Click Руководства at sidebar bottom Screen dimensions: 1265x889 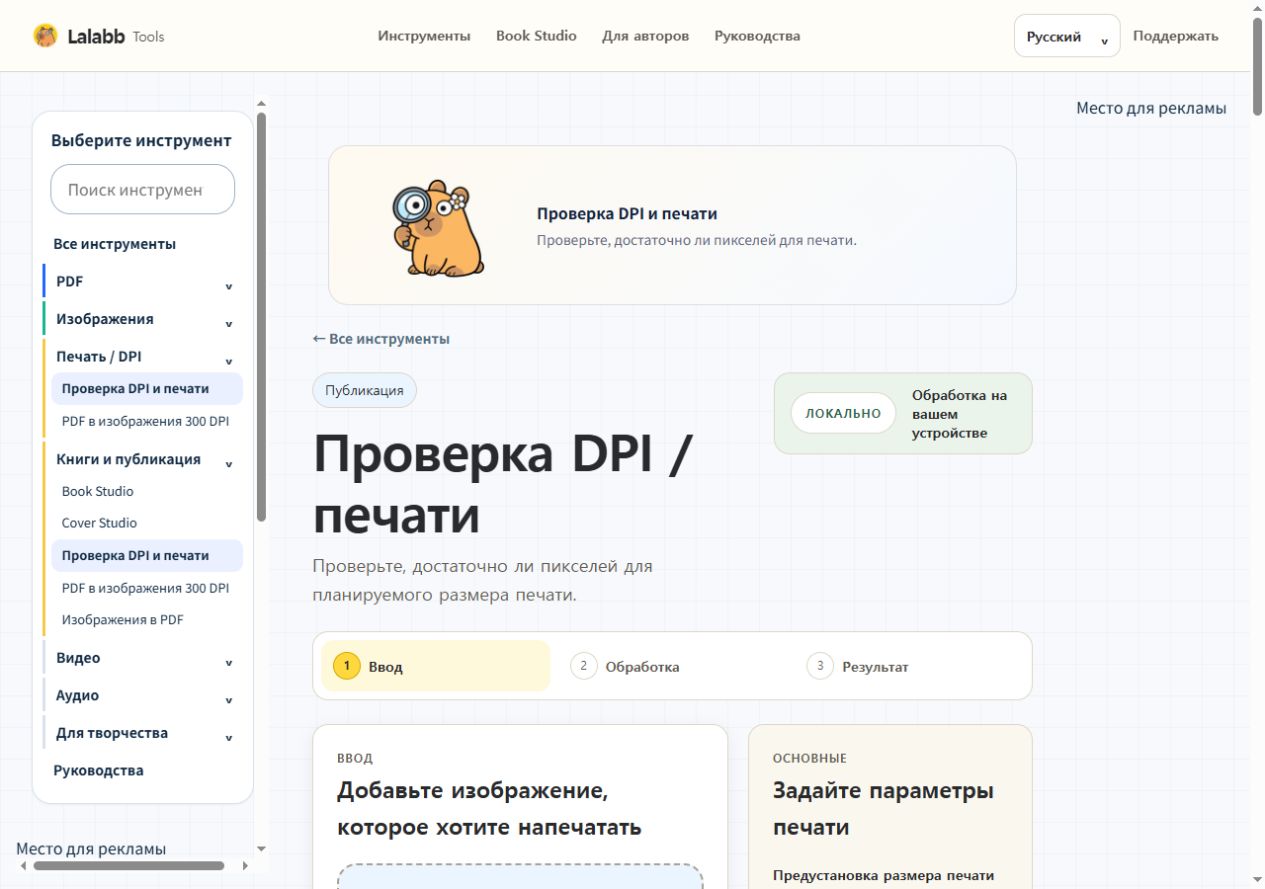tap(98, 770)
